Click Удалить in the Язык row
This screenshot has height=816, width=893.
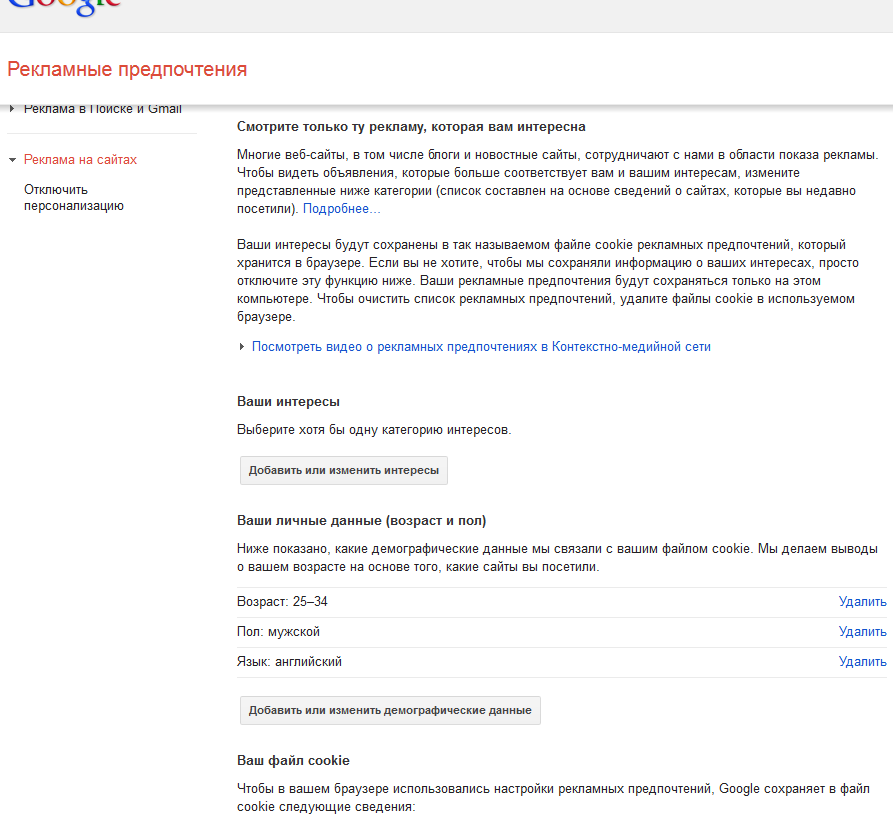tap(862, 662)
